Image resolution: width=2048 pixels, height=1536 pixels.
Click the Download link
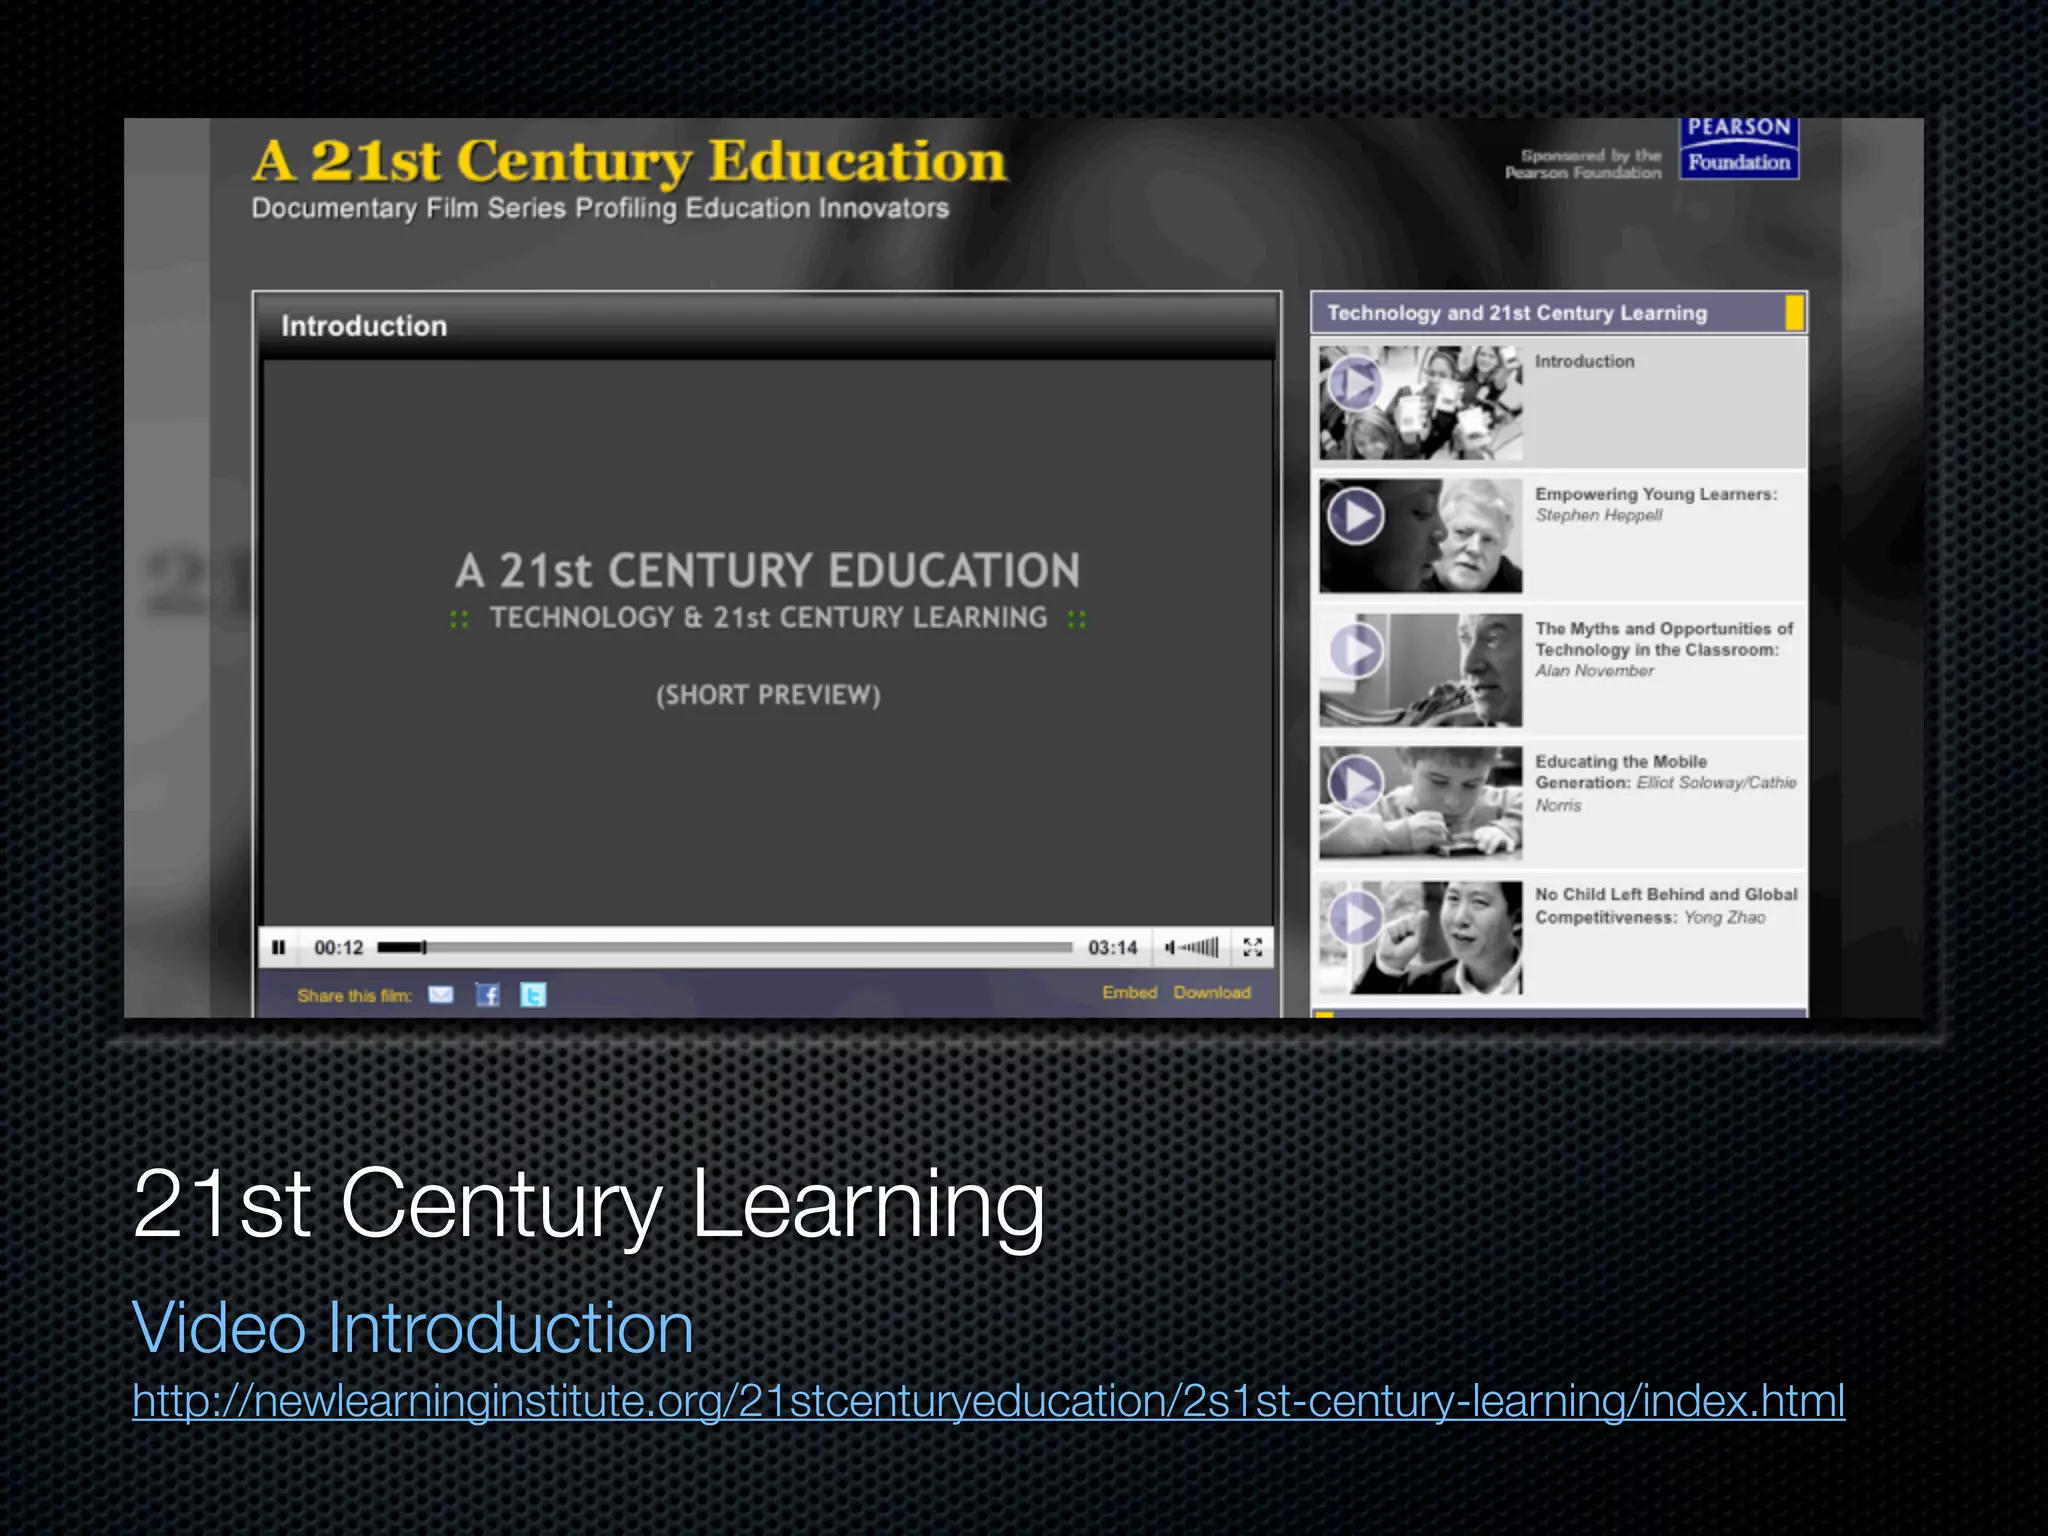tap(1212, 992)
